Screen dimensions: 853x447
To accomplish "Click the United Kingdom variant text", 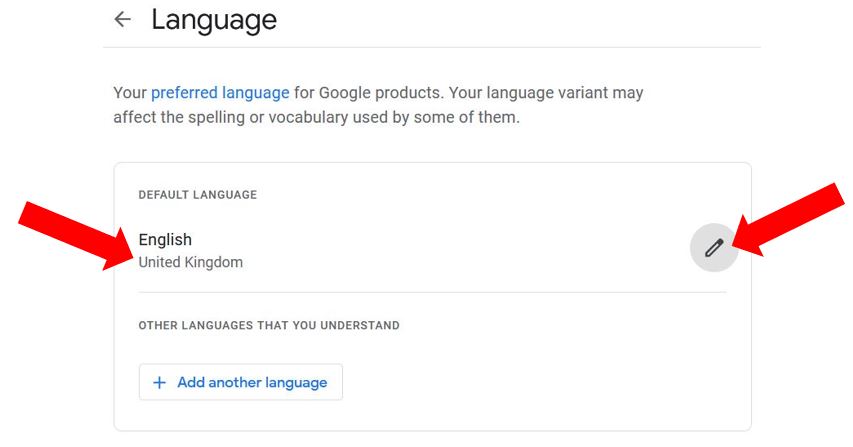I will point(190,263).
